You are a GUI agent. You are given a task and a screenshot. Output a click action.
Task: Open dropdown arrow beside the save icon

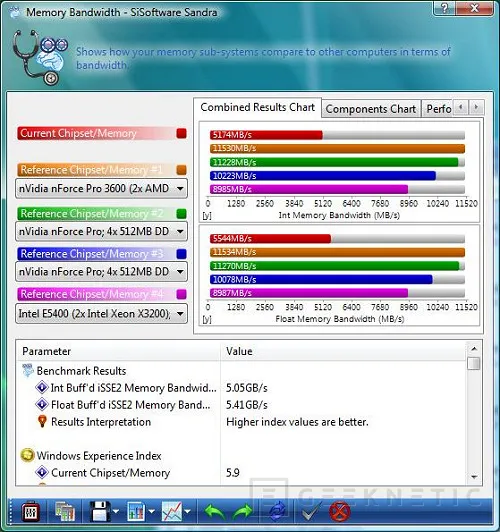(x=116, y=511)
